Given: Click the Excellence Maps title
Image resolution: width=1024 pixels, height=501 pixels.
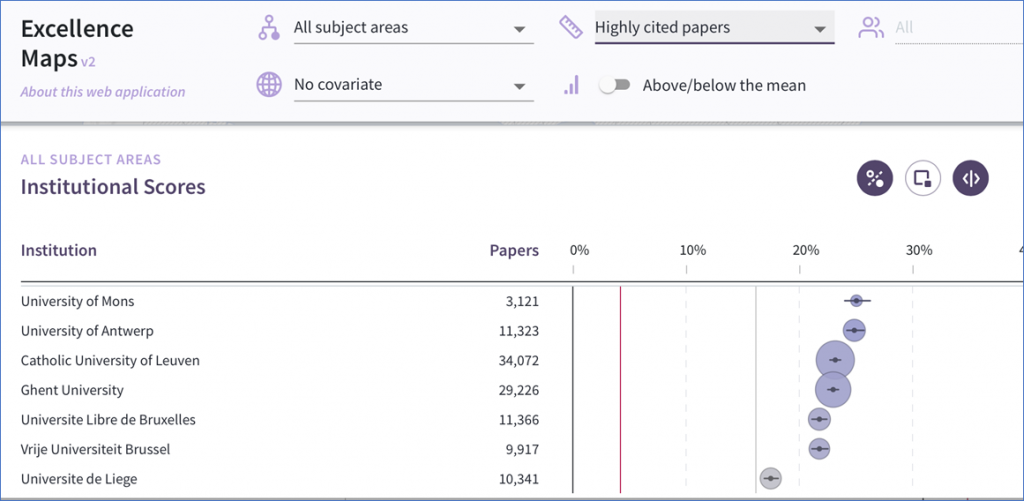Looking at the screenshot, I should coord(77,43).
